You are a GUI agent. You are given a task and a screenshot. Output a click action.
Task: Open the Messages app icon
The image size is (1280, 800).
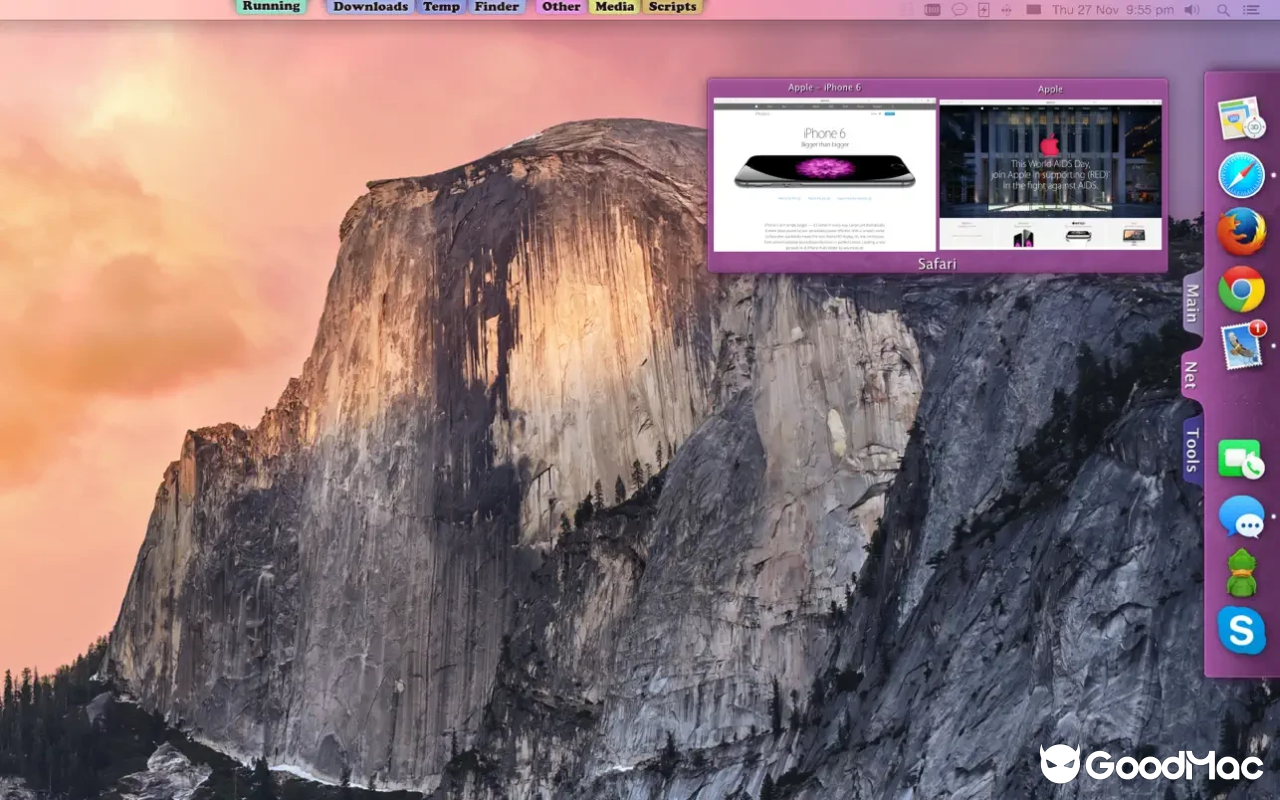pyautogui.click(x=1241, y=517)
